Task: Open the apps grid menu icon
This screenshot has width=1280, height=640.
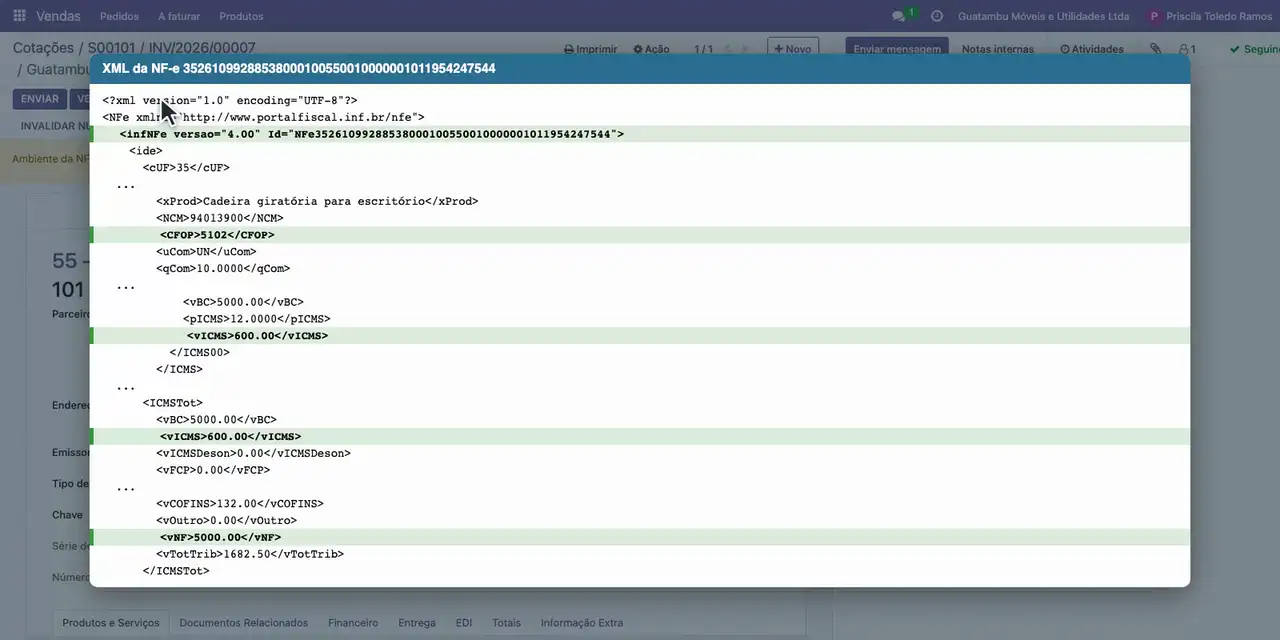Action: 19,16
